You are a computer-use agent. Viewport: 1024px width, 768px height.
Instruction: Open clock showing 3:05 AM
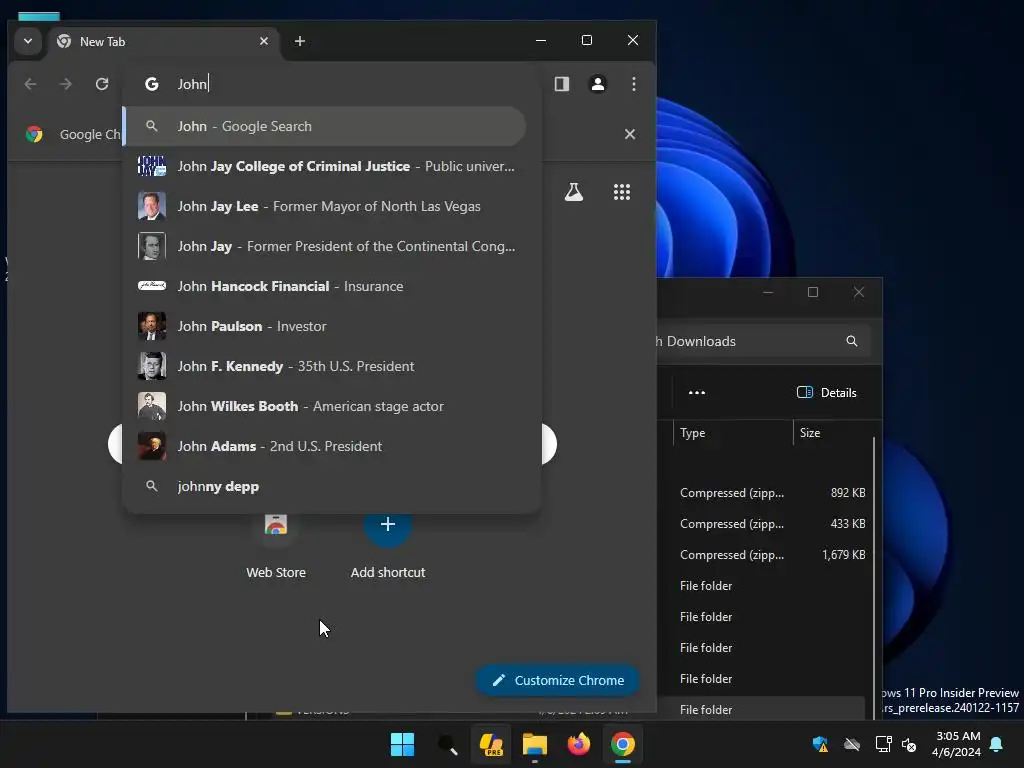pyautogui.click(x=957, y=744)
